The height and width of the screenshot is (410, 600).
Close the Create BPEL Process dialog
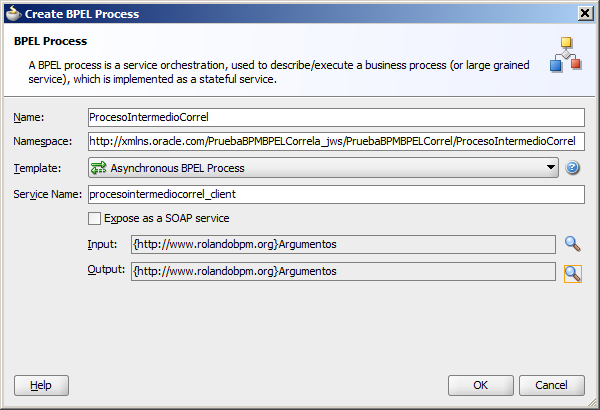pos(585,14)
